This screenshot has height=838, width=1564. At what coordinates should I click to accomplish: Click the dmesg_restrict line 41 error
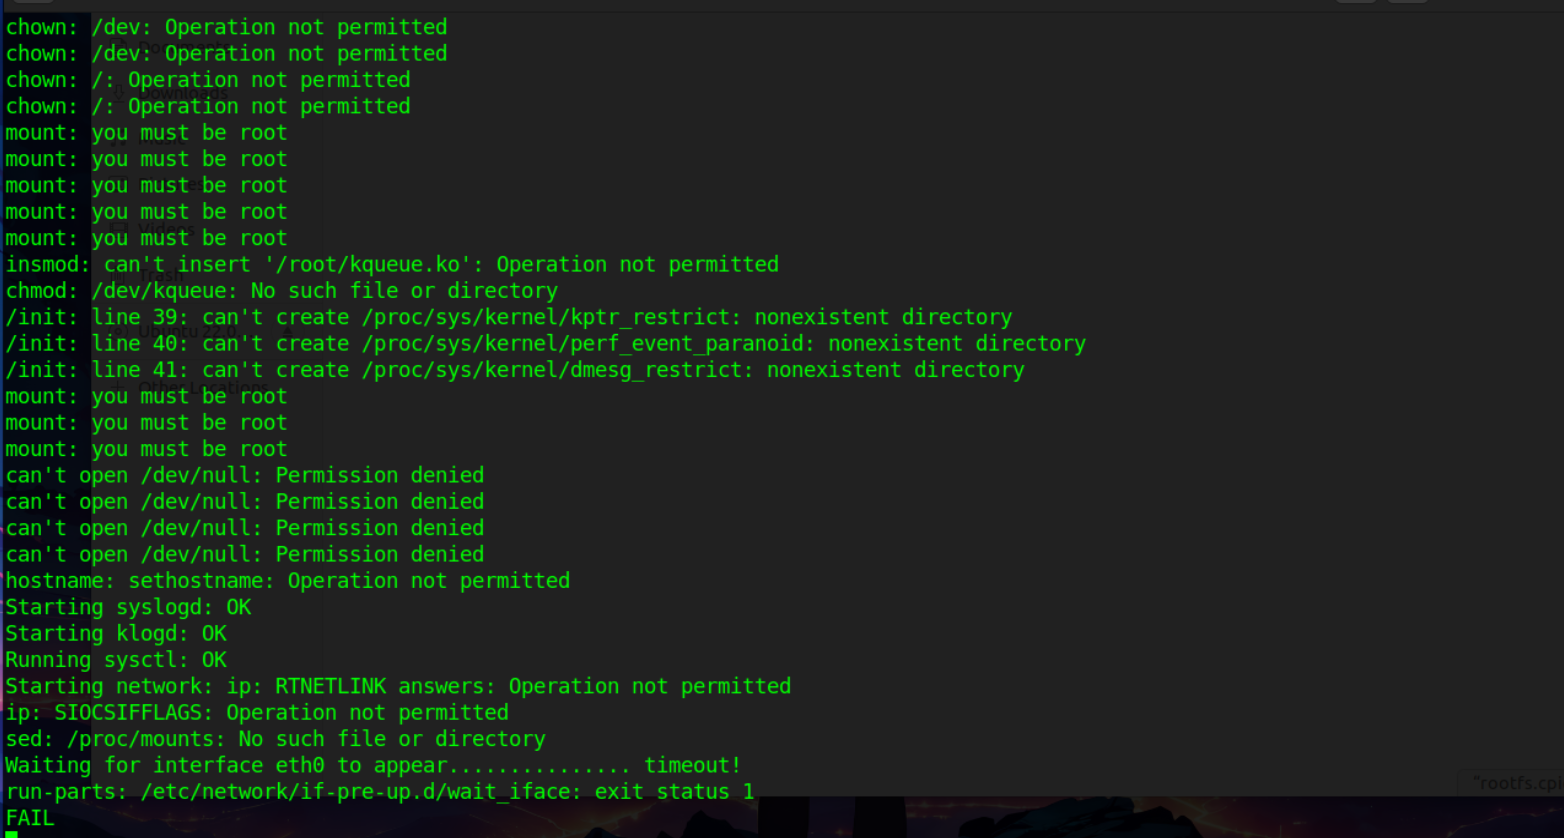click(515, 370)
